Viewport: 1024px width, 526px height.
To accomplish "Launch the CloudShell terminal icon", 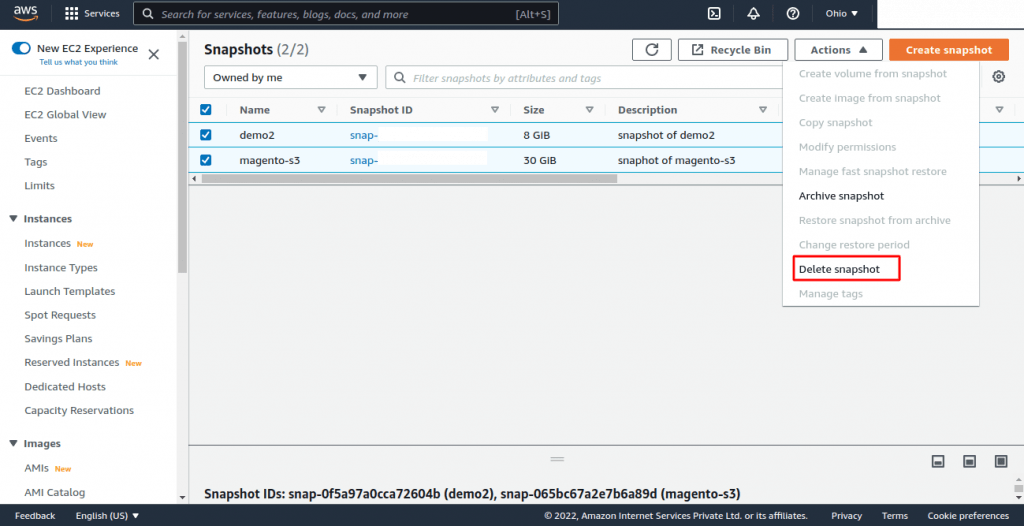I will coord(714,14).
